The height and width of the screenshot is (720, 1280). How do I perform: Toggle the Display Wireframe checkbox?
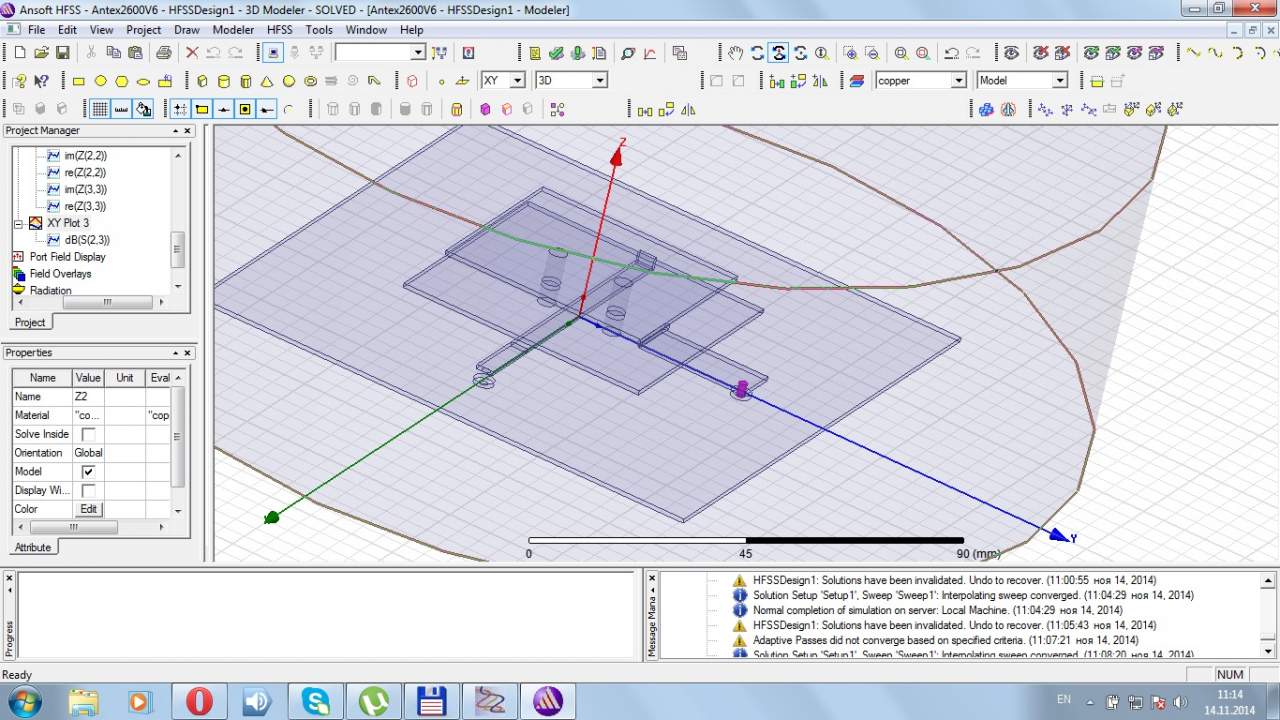point(88,491)
